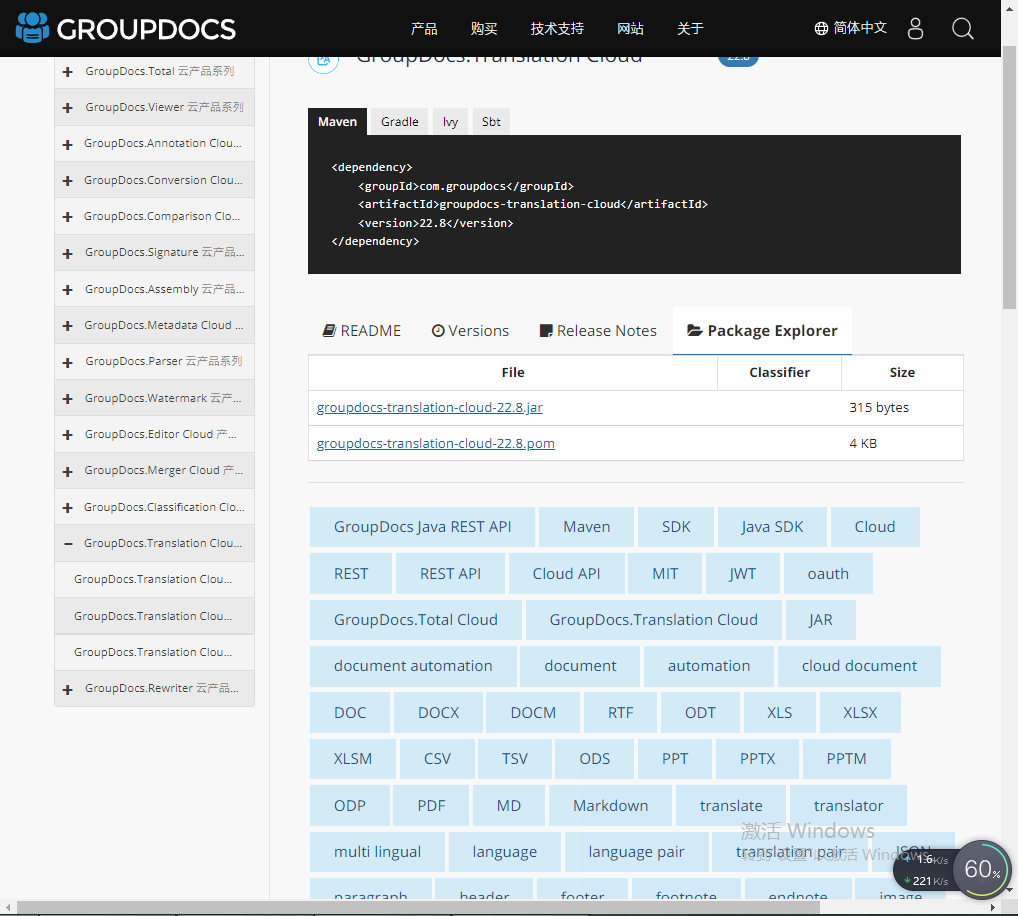Viewport: 1018px width, 916px height.
Task: Open the search magnifier icon
Action: [x=962, y=29]
